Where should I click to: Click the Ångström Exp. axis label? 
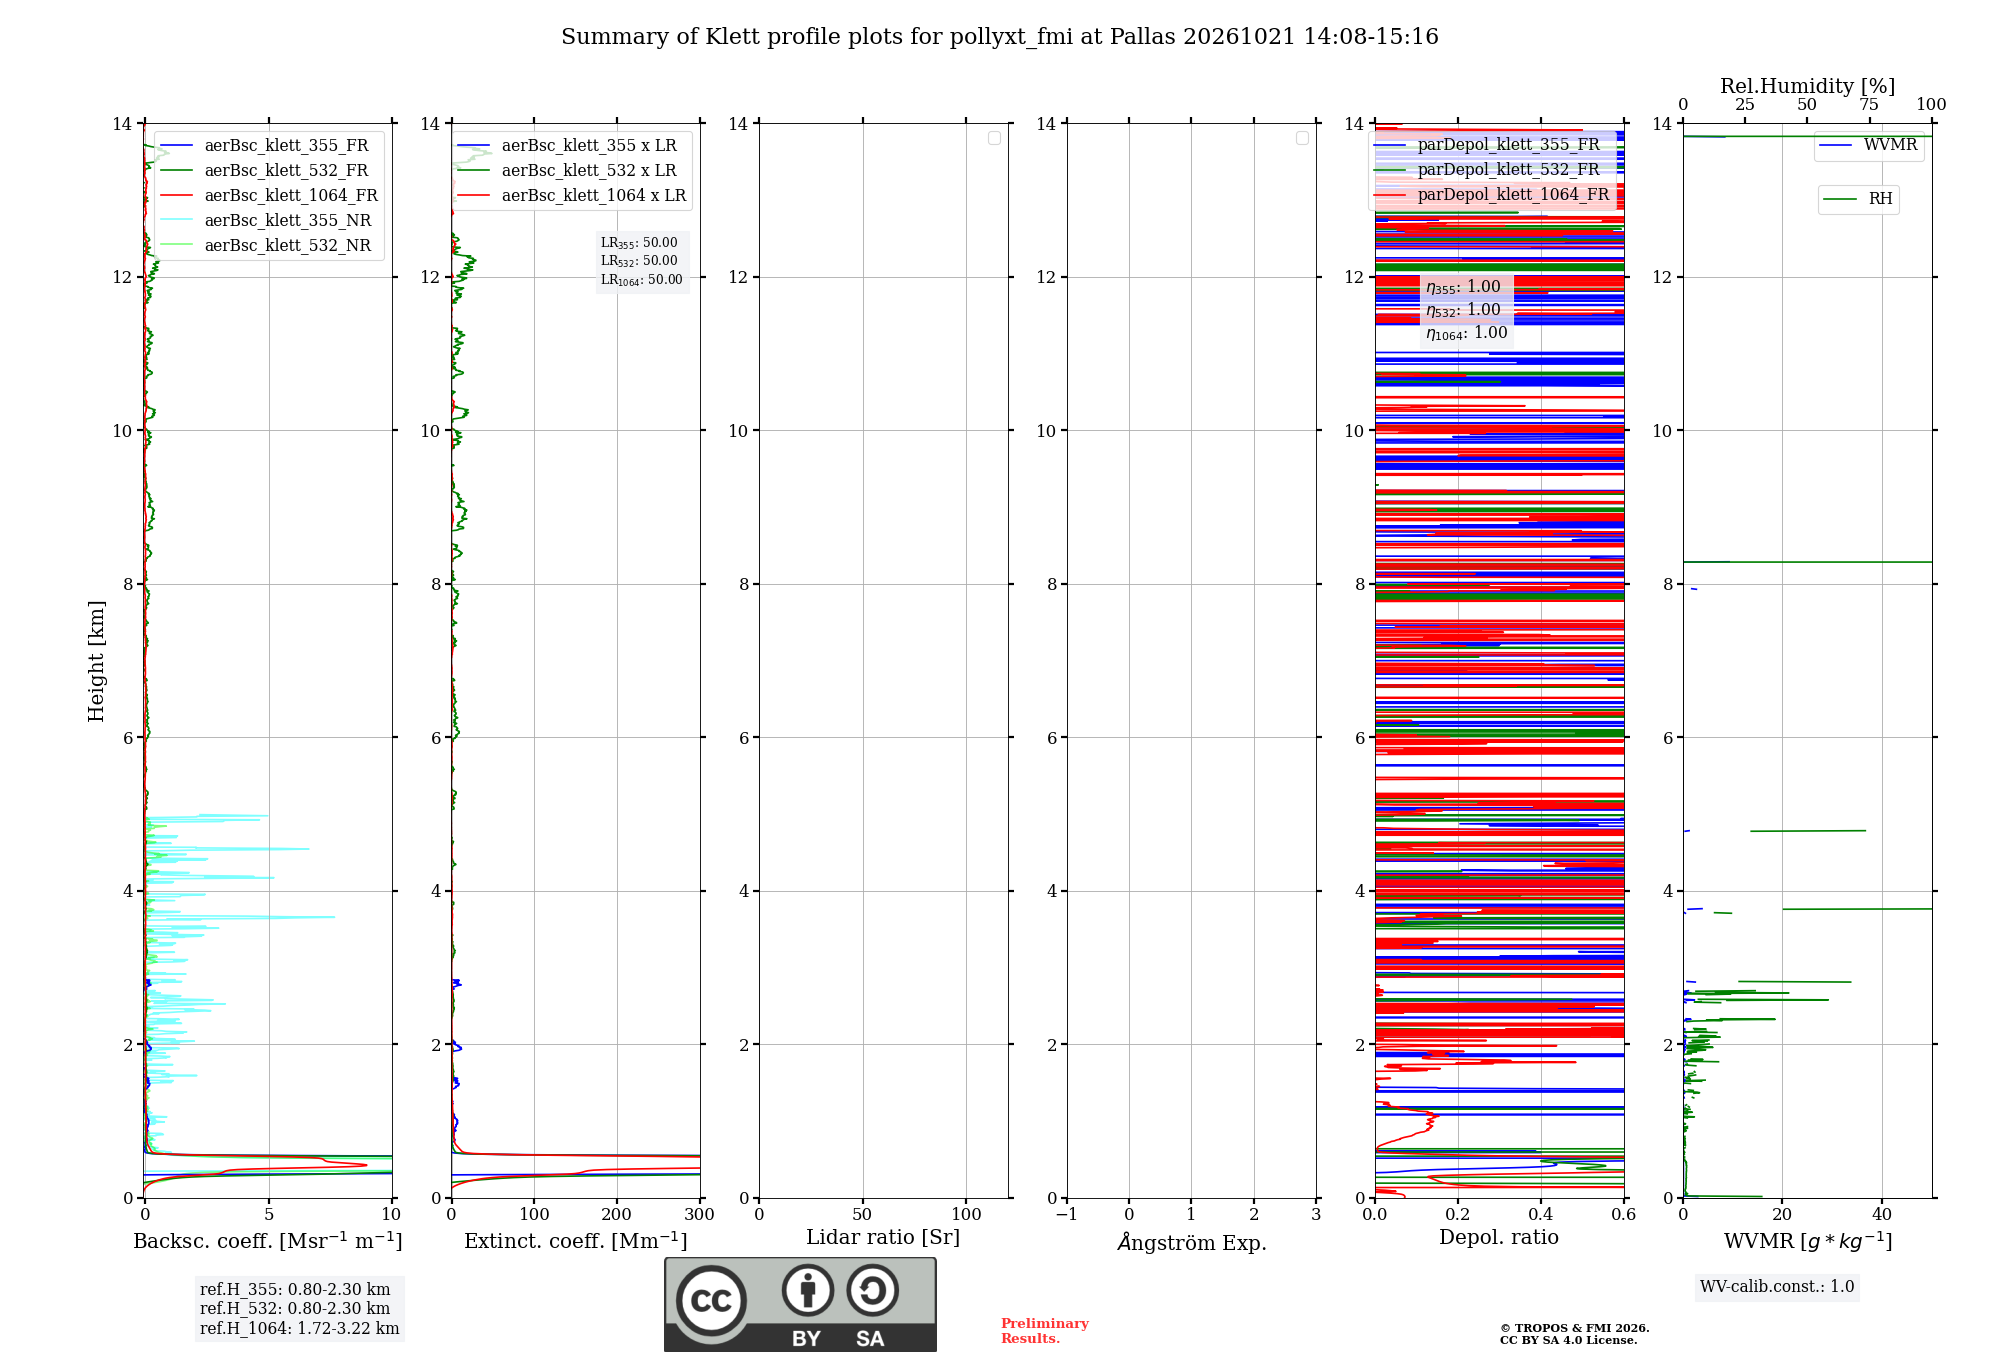[1192, 1242]
